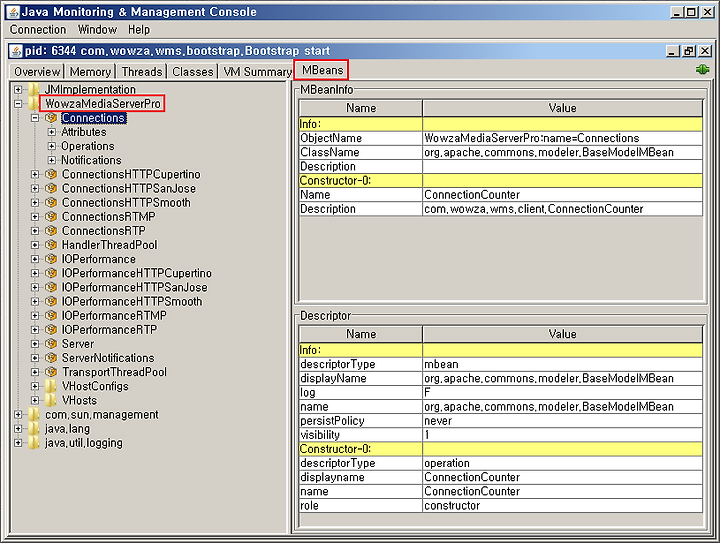The height and width of the screenshot is (543, 720).
Task: Click the green connection status icon
Action: click(x=702, y=69)
